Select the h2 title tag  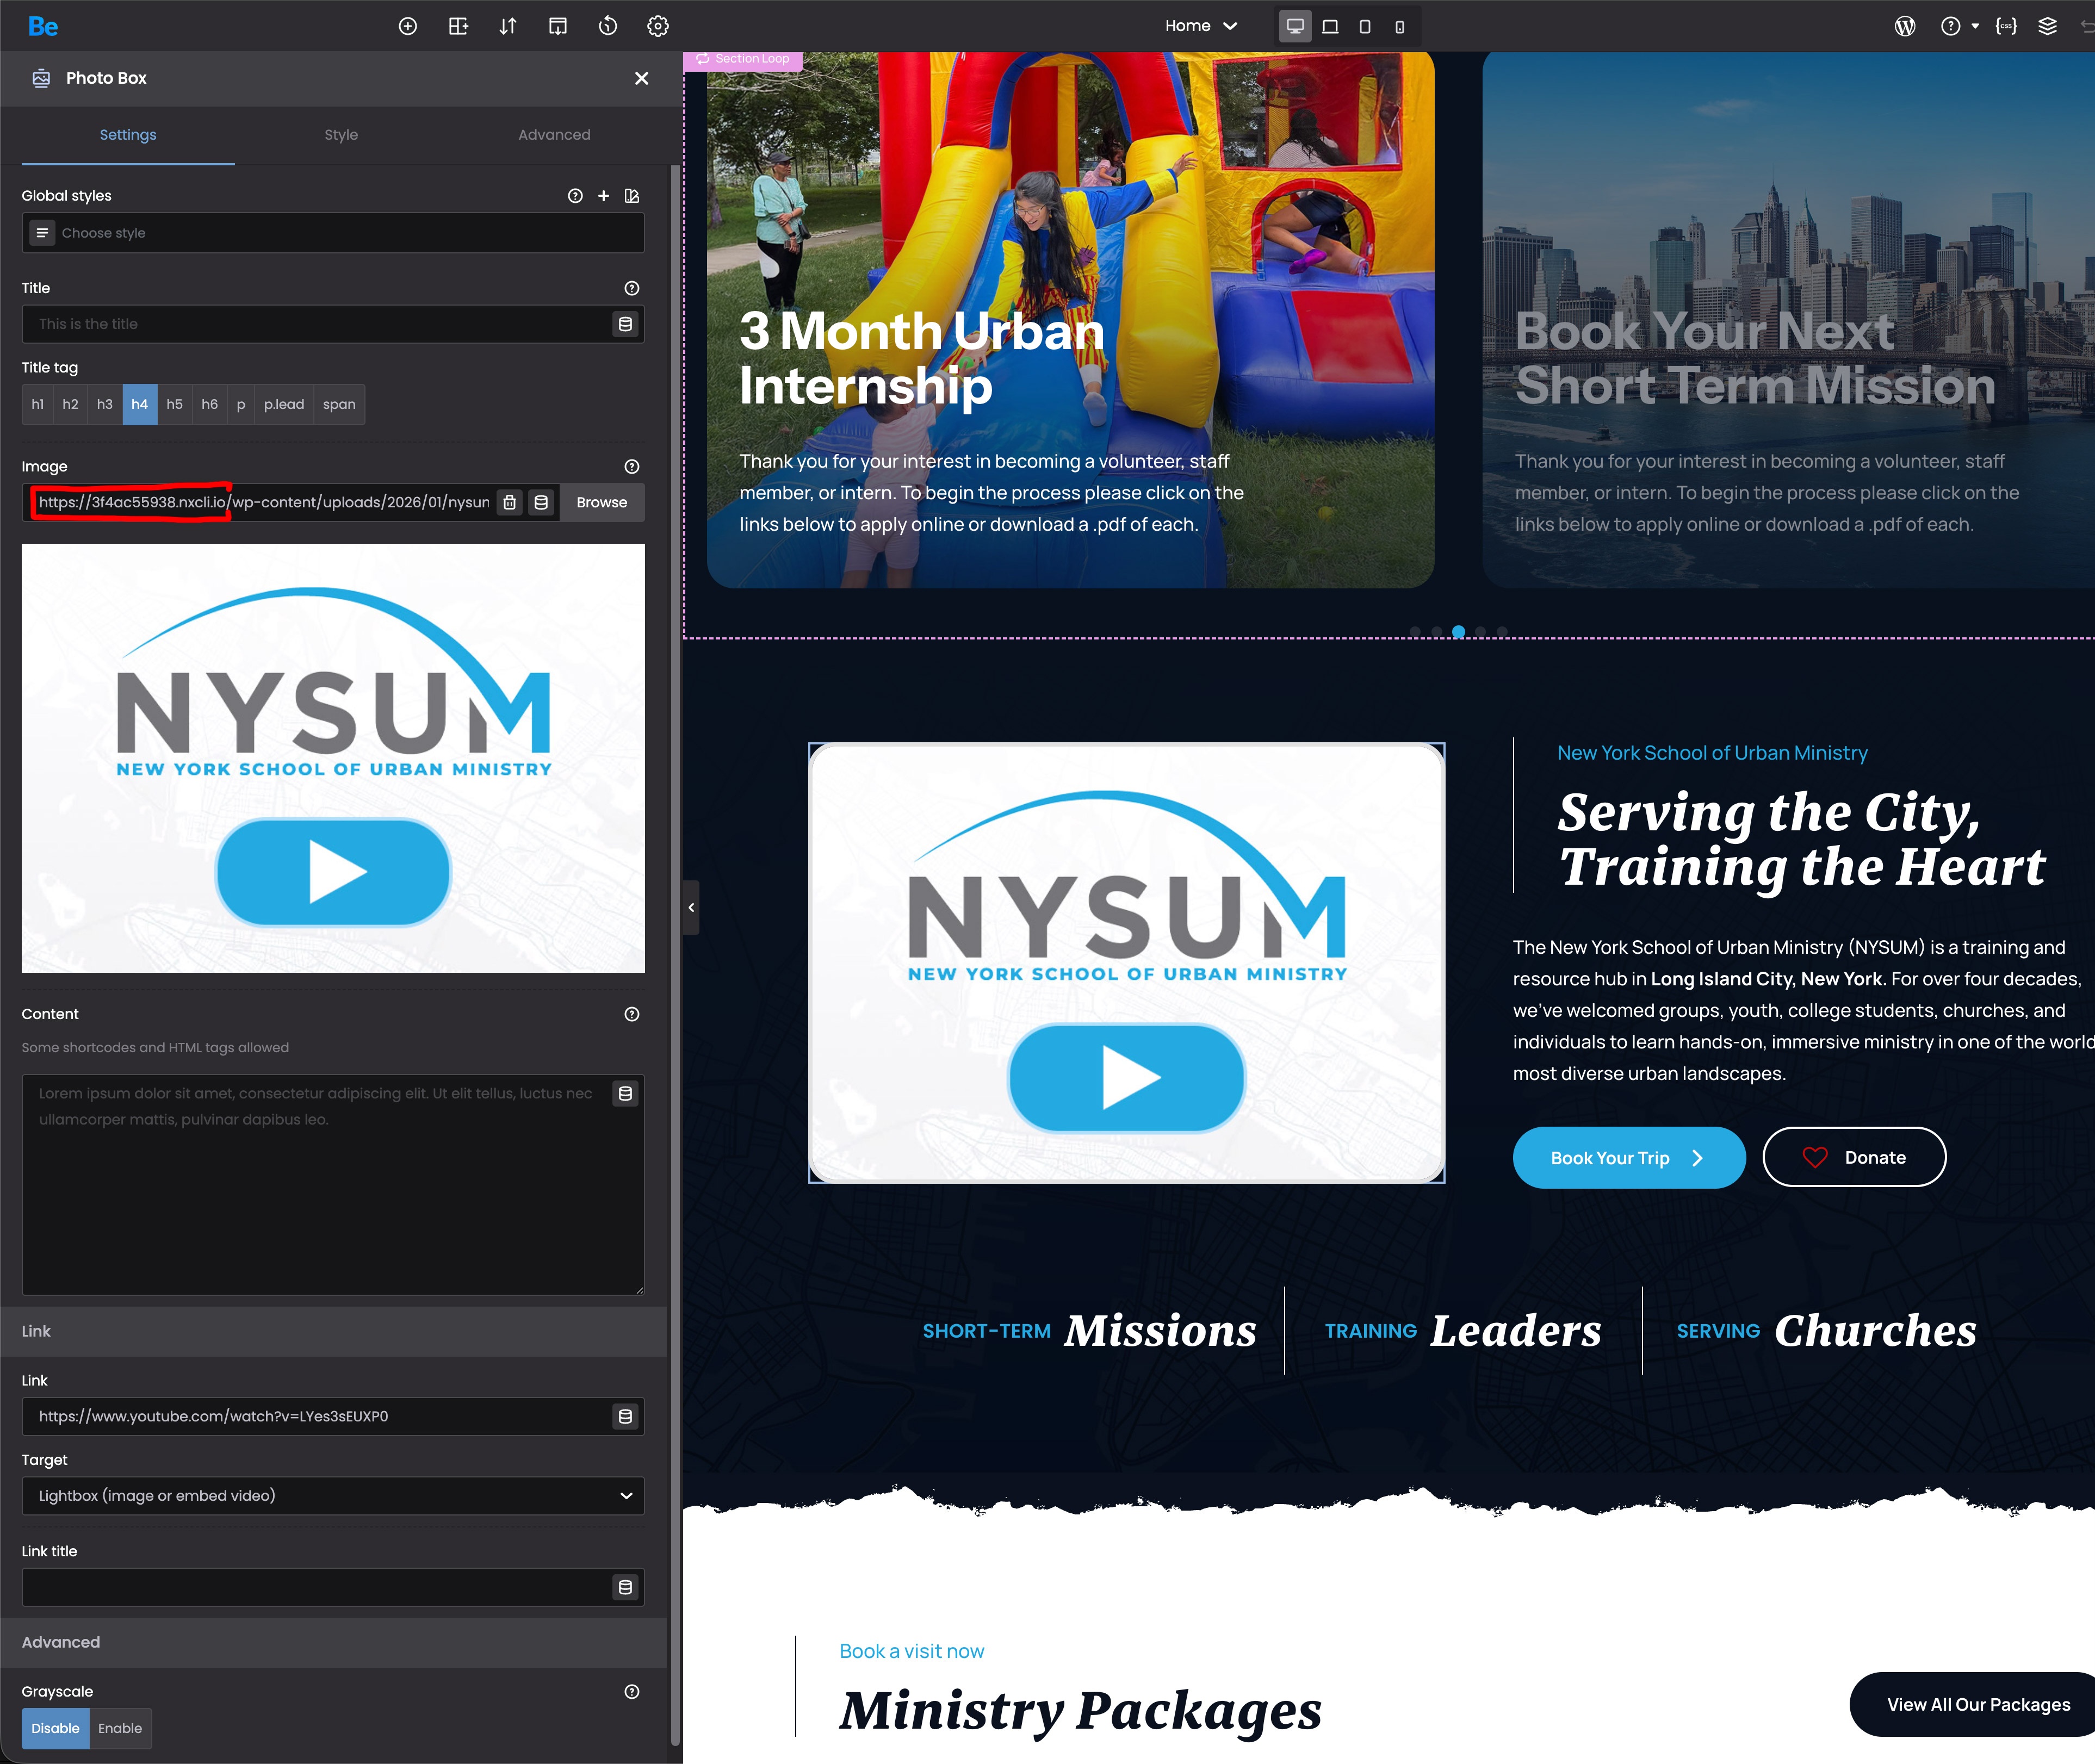click(x=70, y=404)
